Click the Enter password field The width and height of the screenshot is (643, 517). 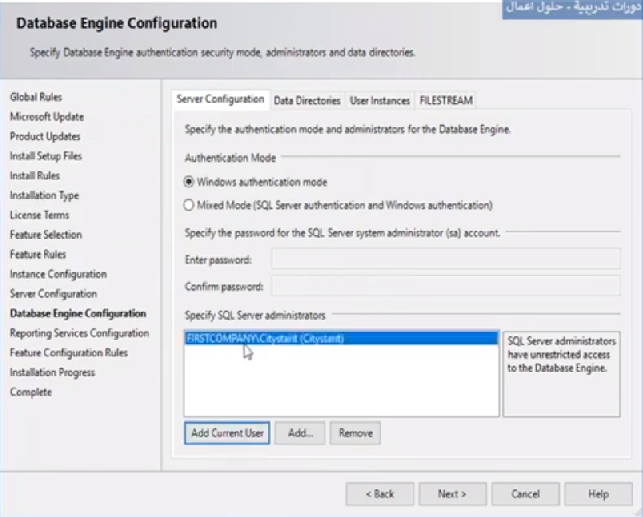pos(446,259)
